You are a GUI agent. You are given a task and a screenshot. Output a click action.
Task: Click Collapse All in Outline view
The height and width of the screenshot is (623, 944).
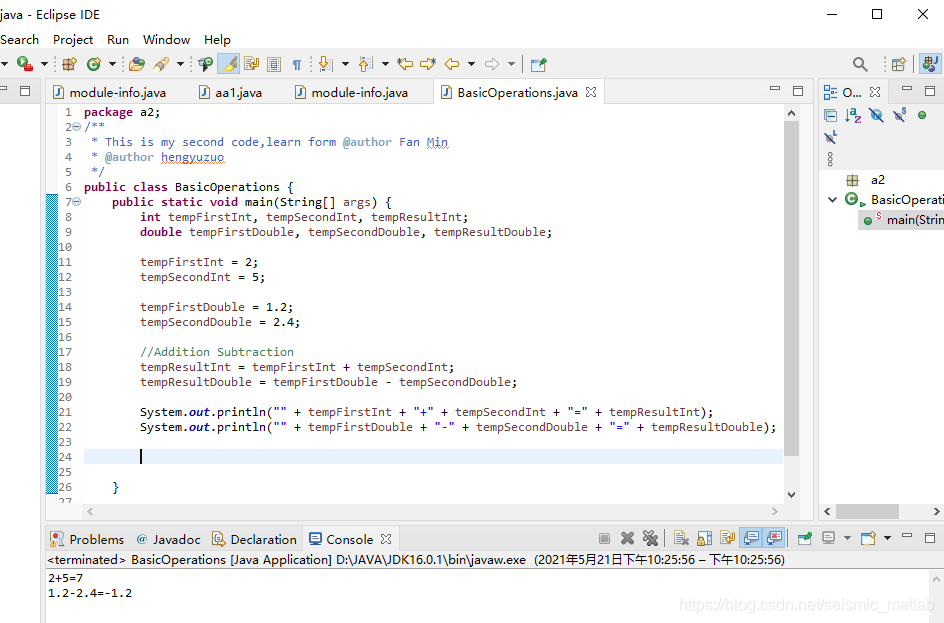point(831,115)
